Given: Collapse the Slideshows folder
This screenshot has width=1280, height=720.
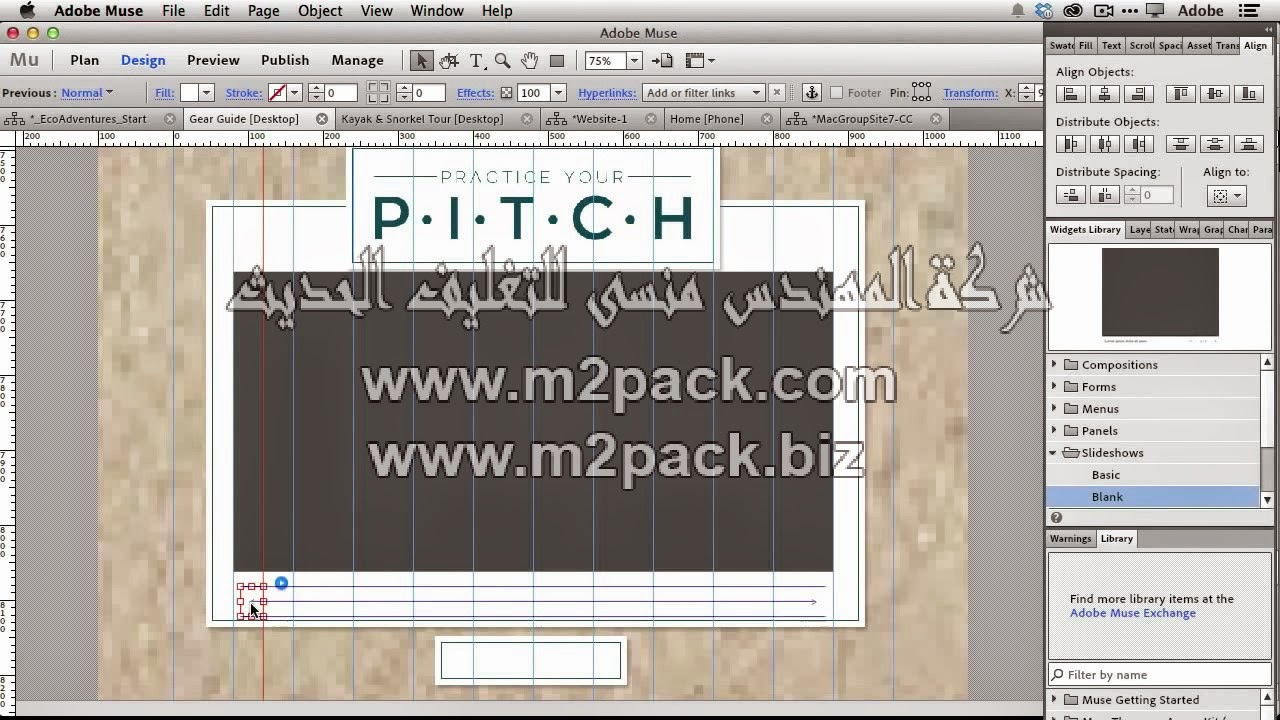Looking at the screenshot, I should (x=1054, y=453).
